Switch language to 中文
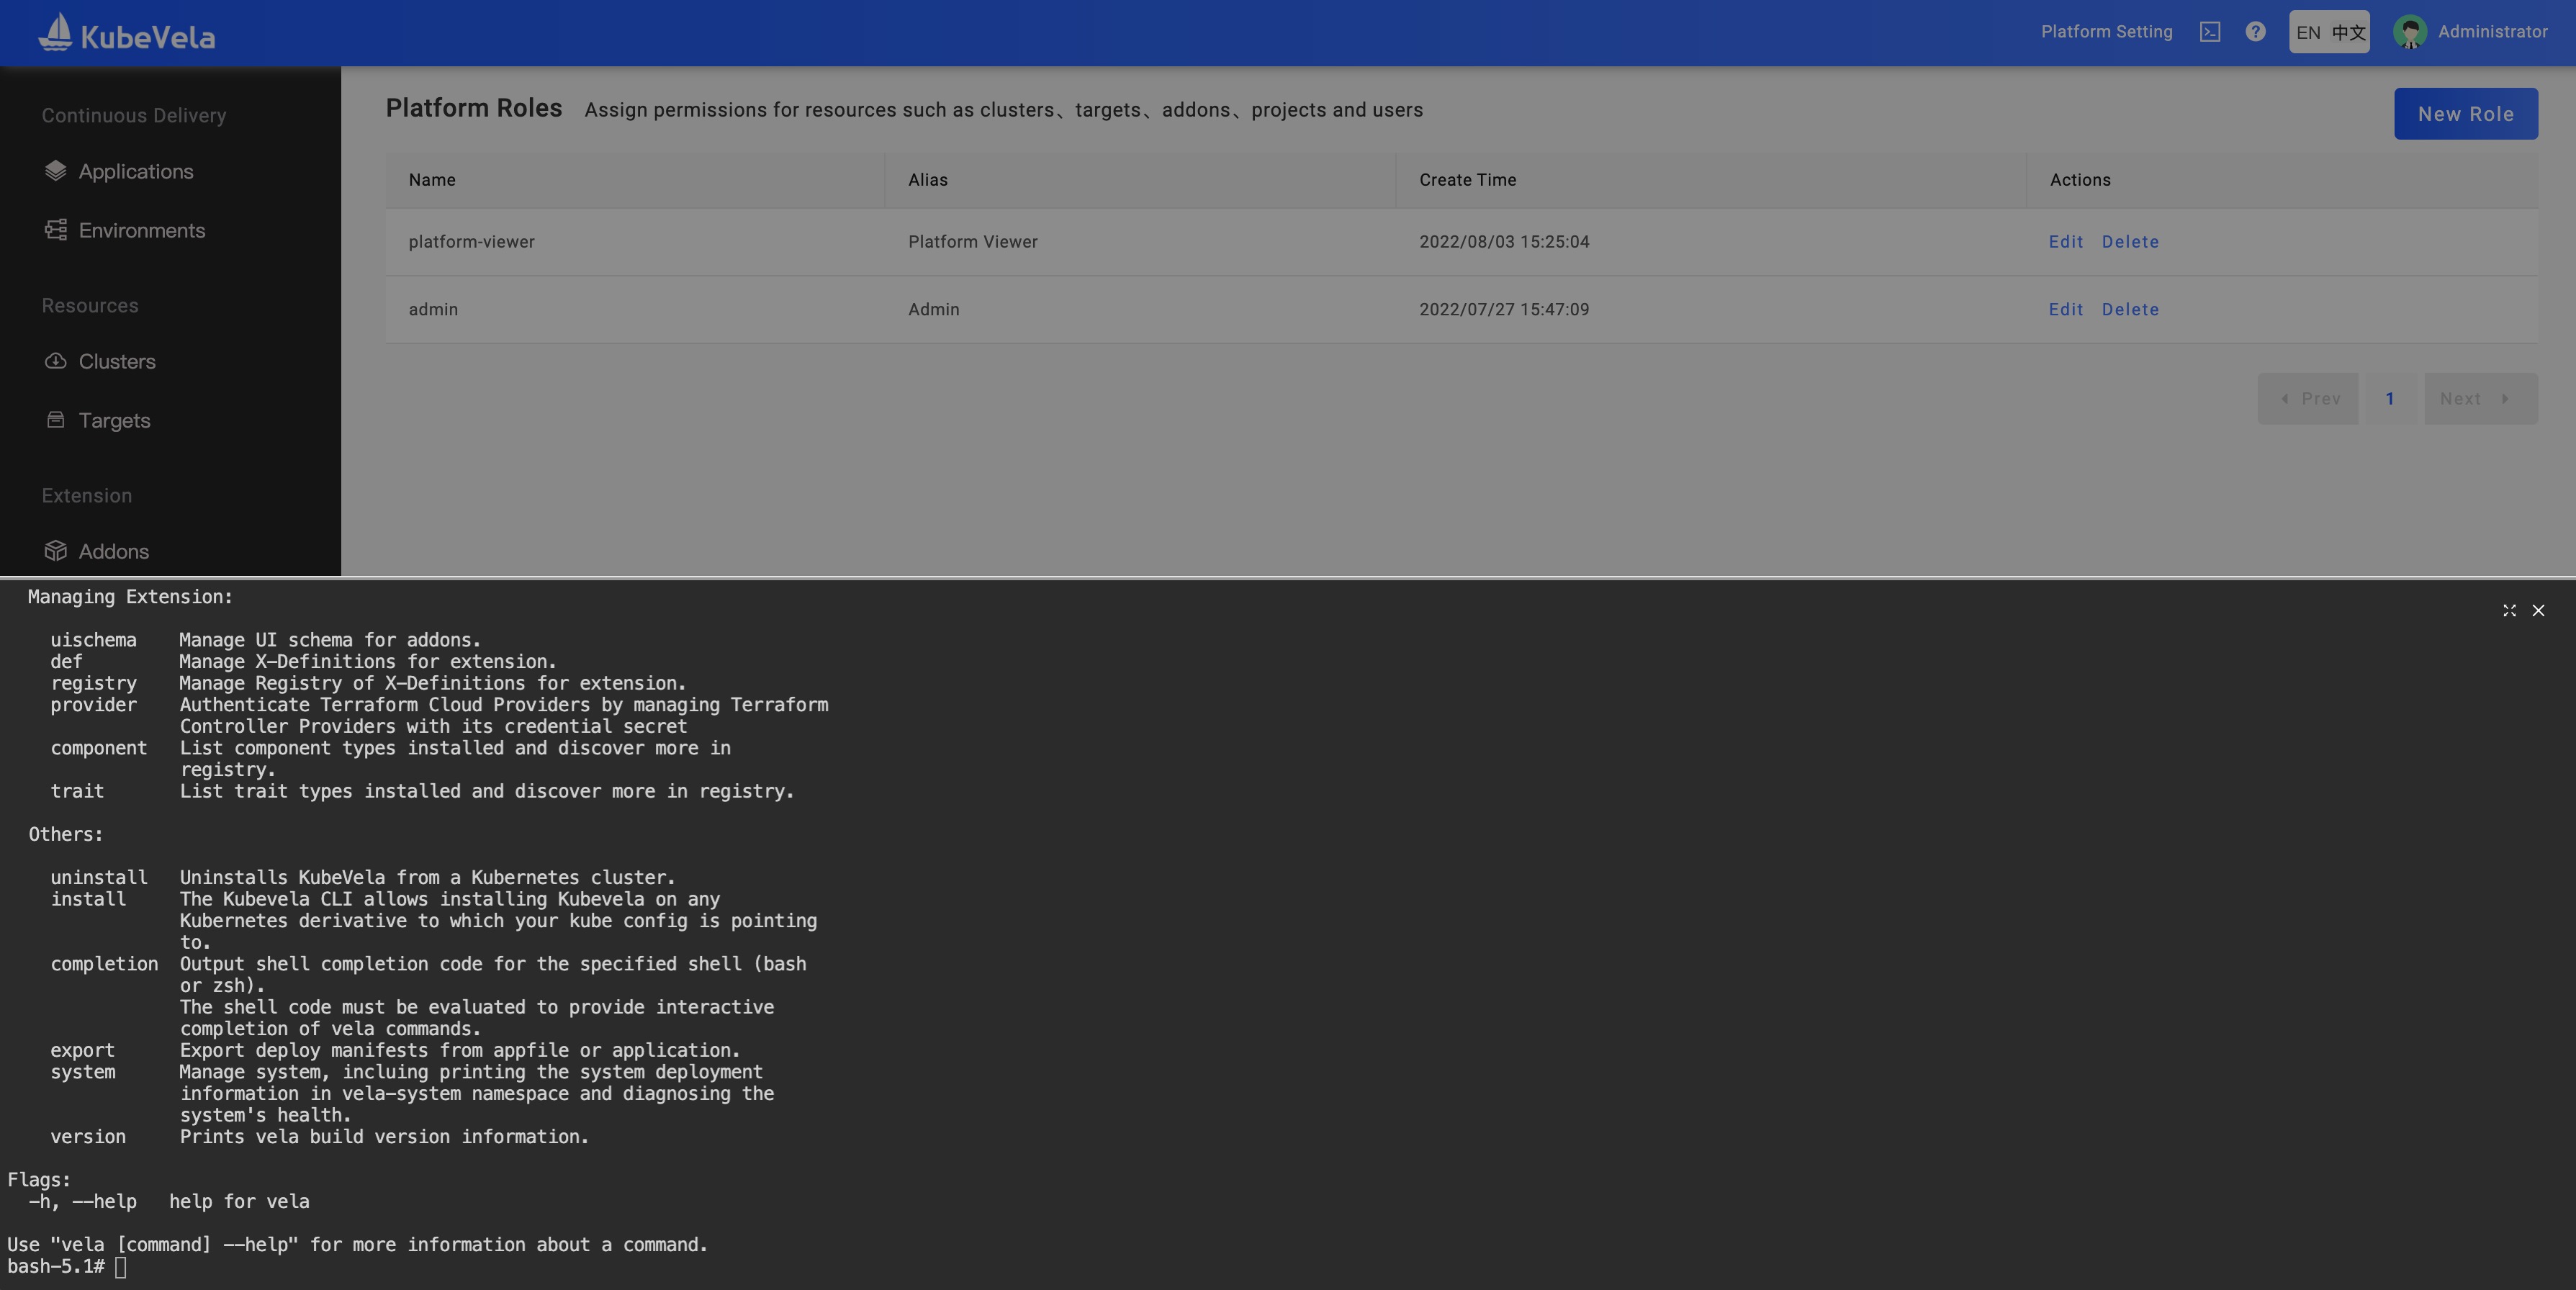 pyautogui.click(x=2348, y=32)
